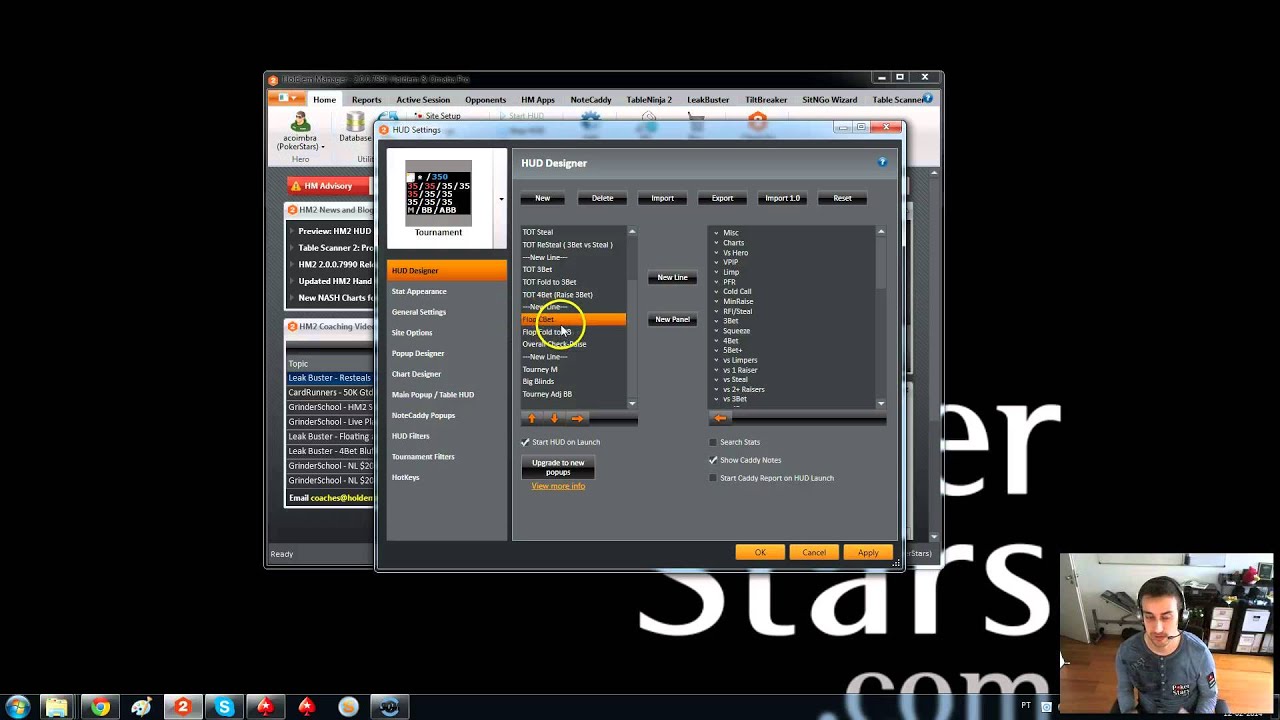Expand the Charts stat category

pos(716,243)
